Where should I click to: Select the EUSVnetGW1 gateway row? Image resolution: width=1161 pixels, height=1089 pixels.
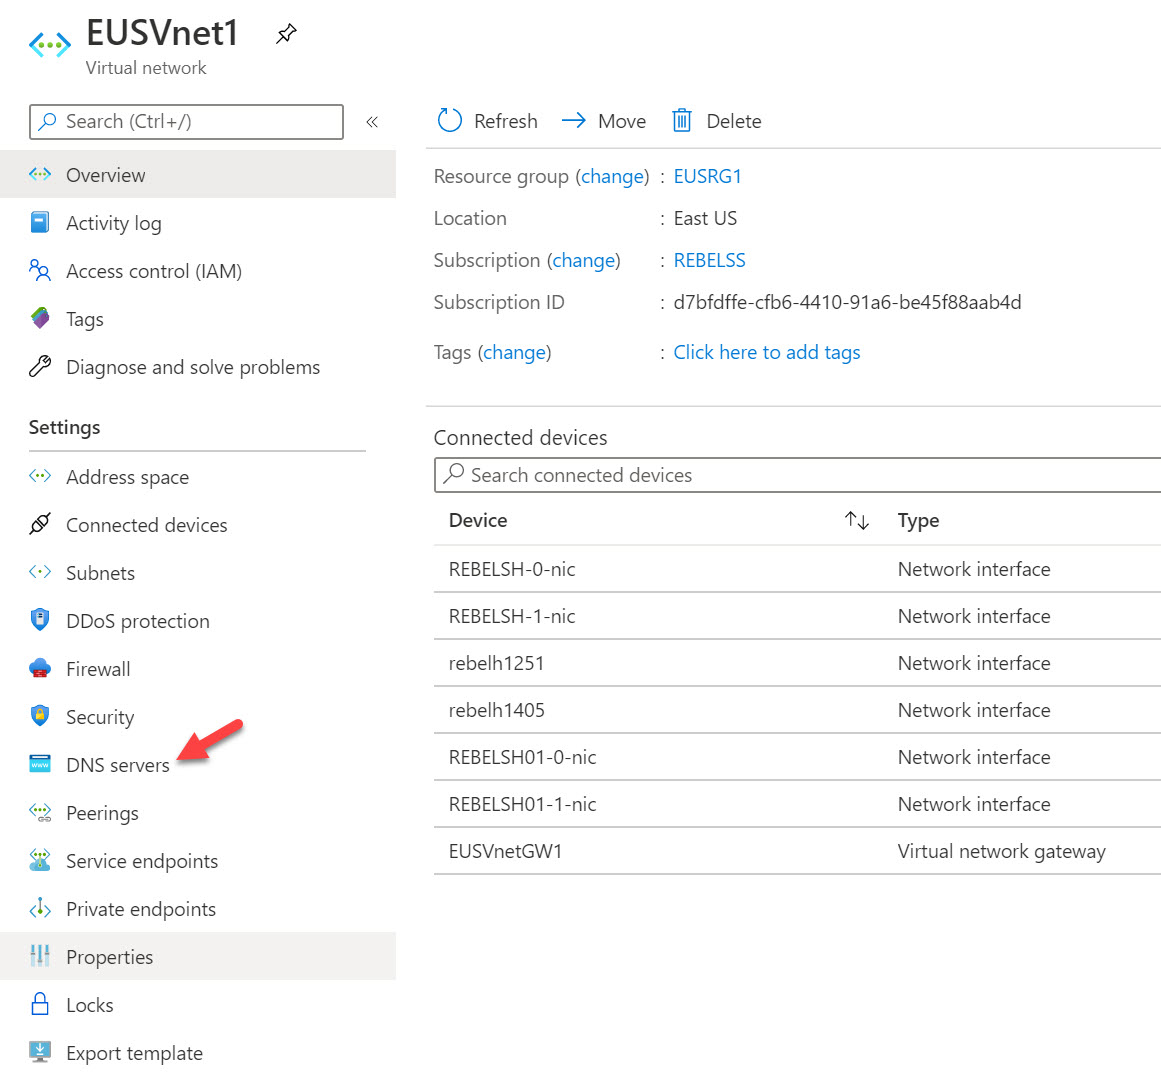[797, 851]
